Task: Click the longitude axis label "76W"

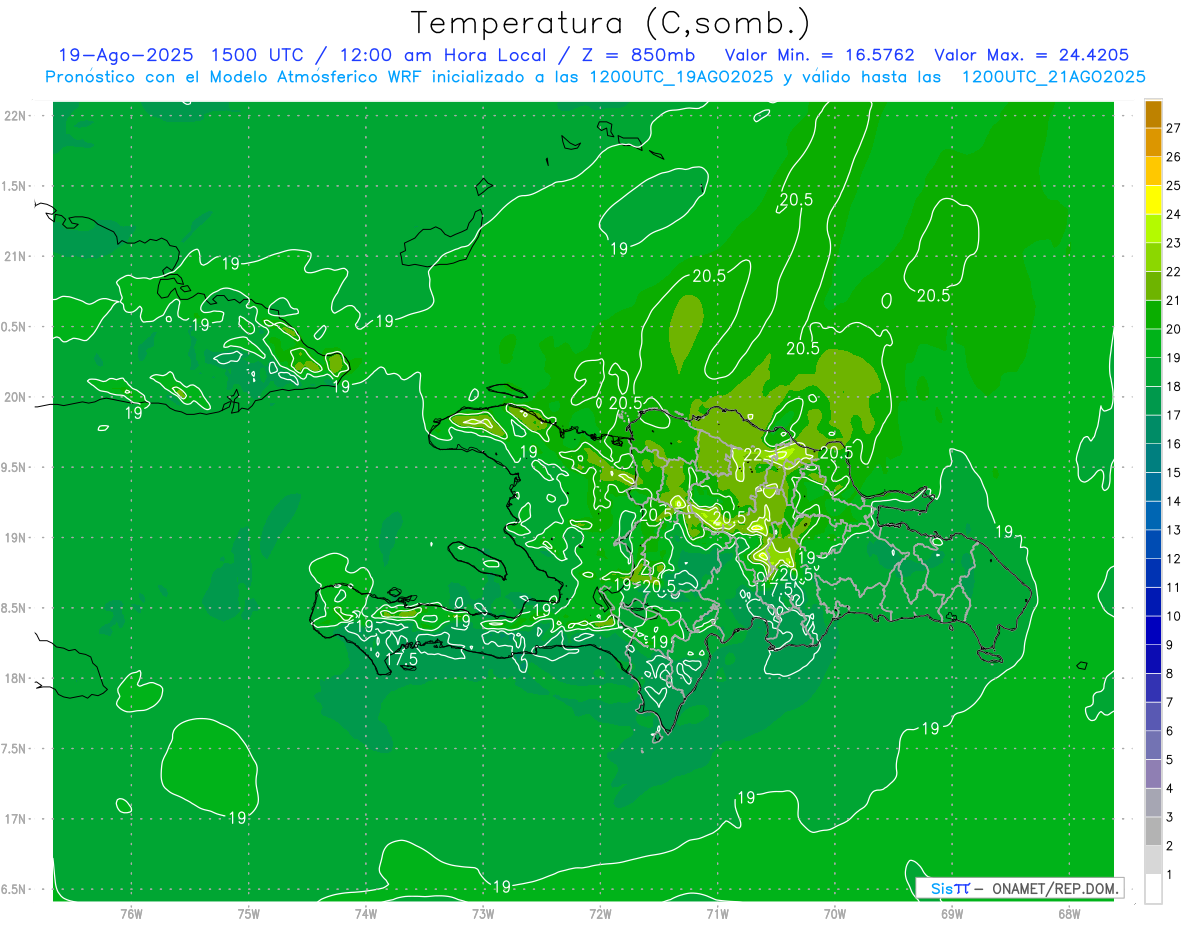Action: pyautogui.click(x=131, y=914)
